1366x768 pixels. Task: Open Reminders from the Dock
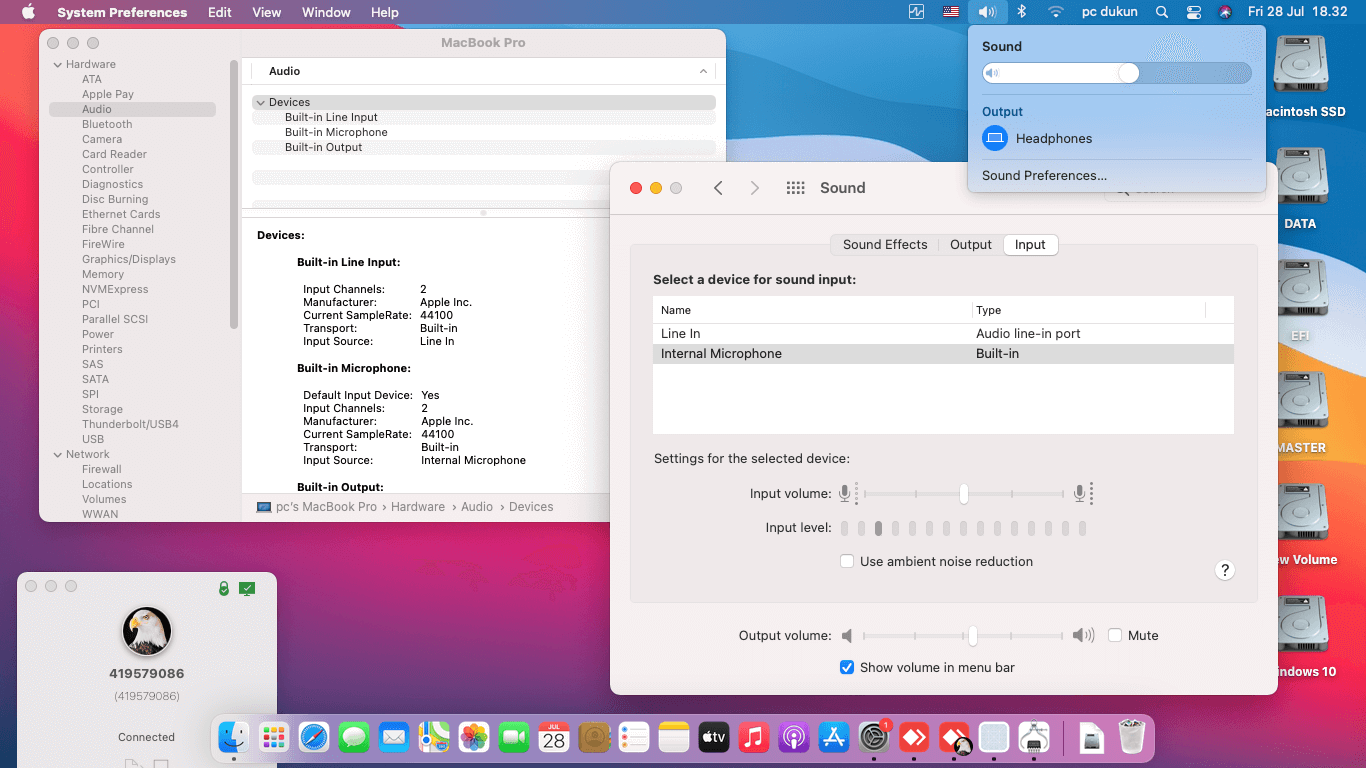[634, 738]
